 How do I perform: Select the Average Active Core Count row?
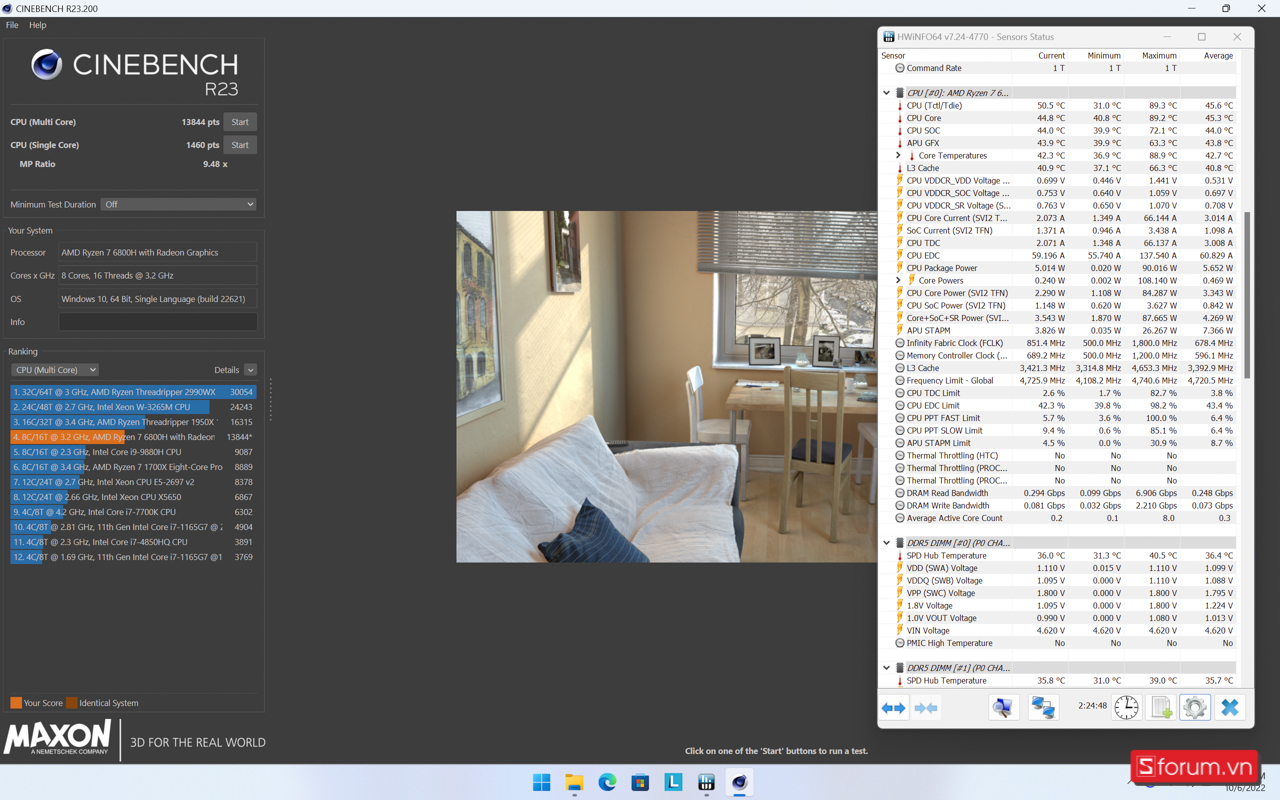1059,518
